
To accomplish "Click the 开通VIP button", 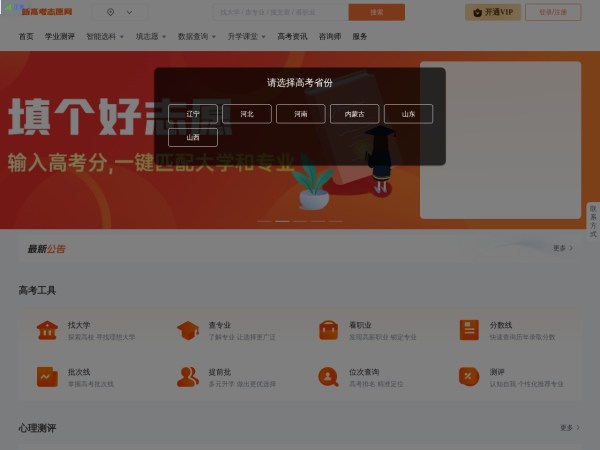I will pos(493,12).
